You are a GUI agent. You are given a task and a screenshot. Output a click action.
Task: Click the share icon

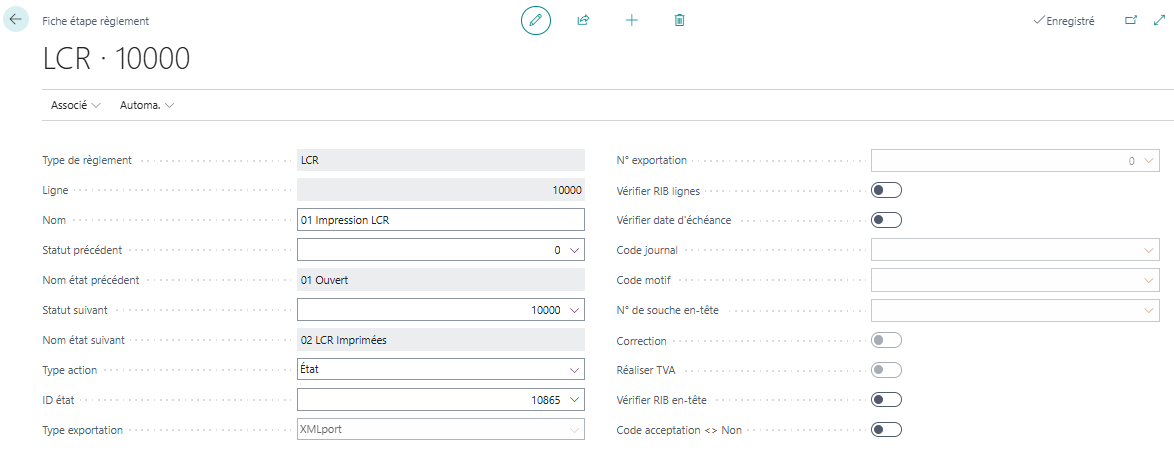click(x=583, y=20)
